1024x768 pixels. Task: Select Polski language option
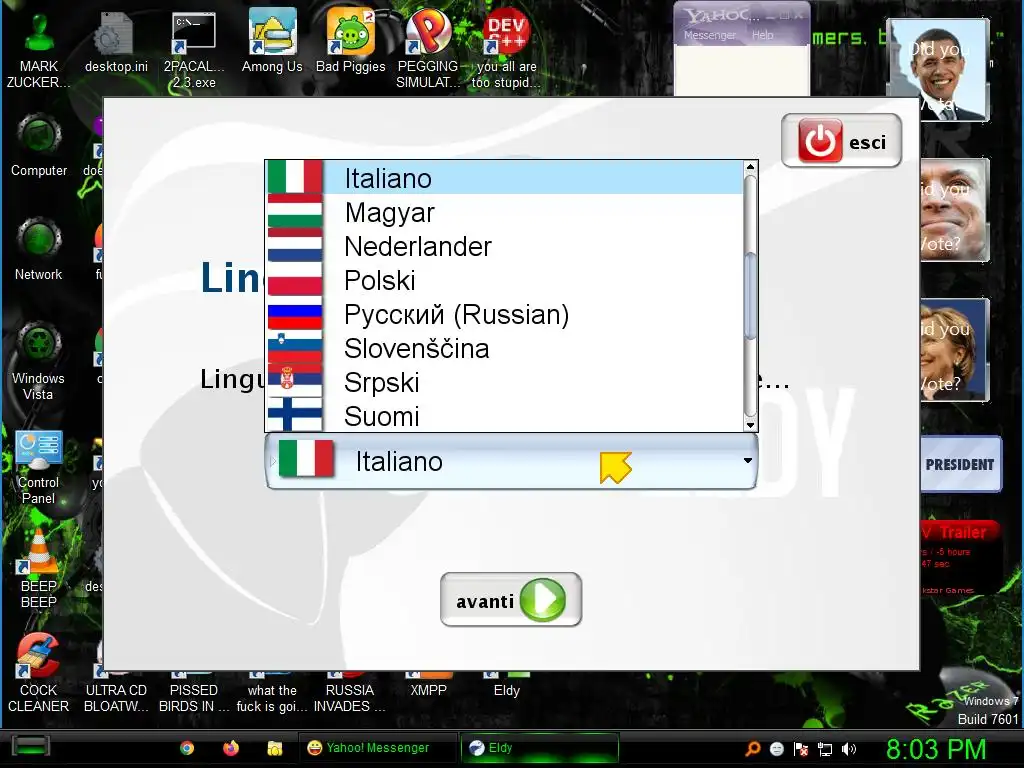pos(504,280)
